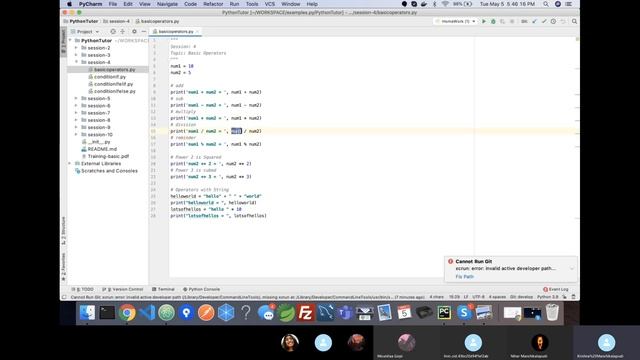Run the current configuration with the green play icon
The image size is (640, 360).
[x=484, y=21]
